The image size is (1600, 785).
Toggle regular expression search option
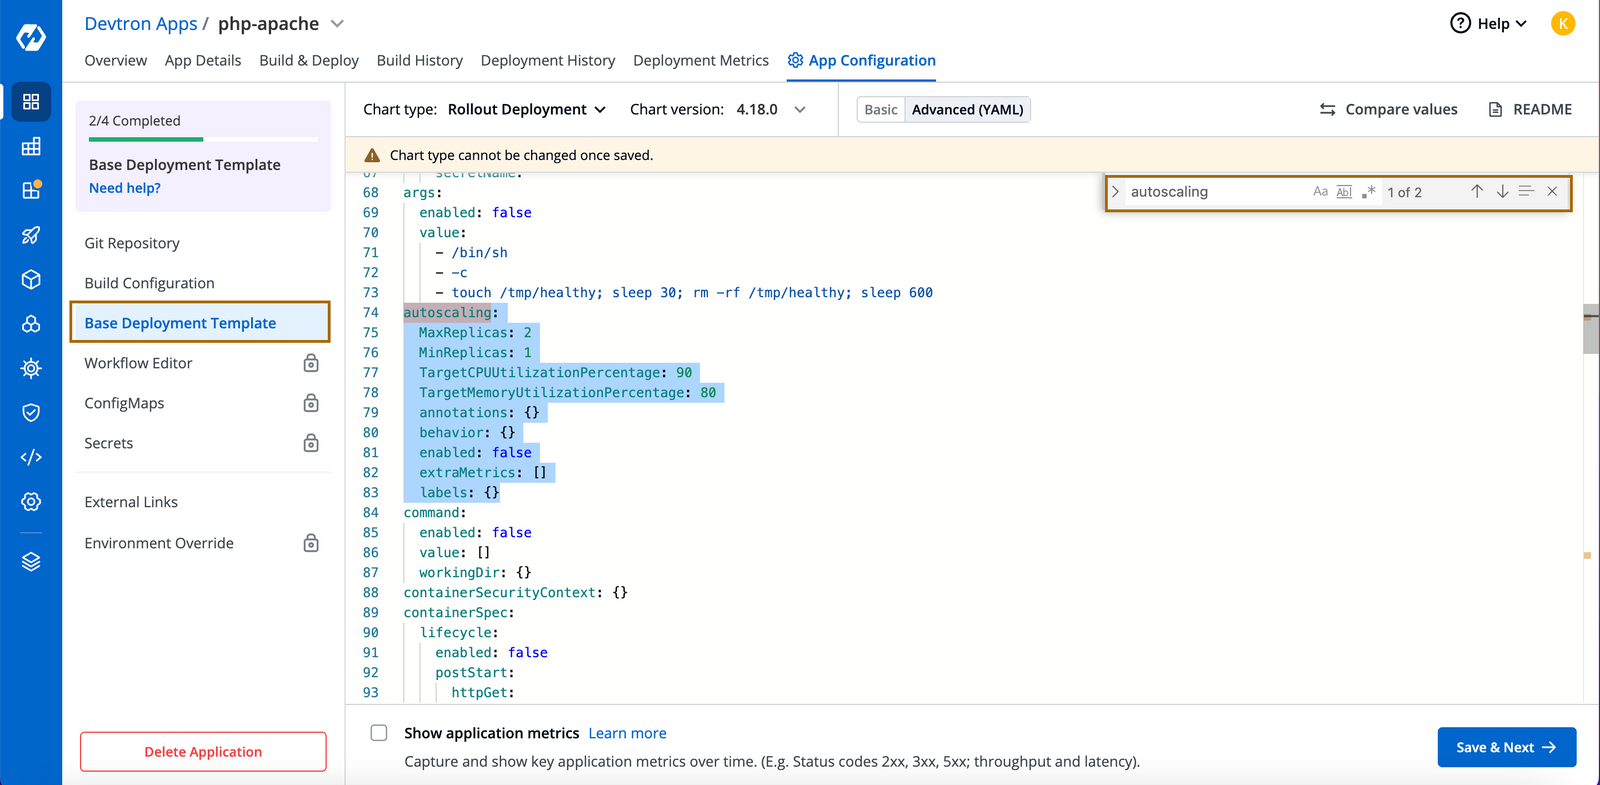[1369, 192]
